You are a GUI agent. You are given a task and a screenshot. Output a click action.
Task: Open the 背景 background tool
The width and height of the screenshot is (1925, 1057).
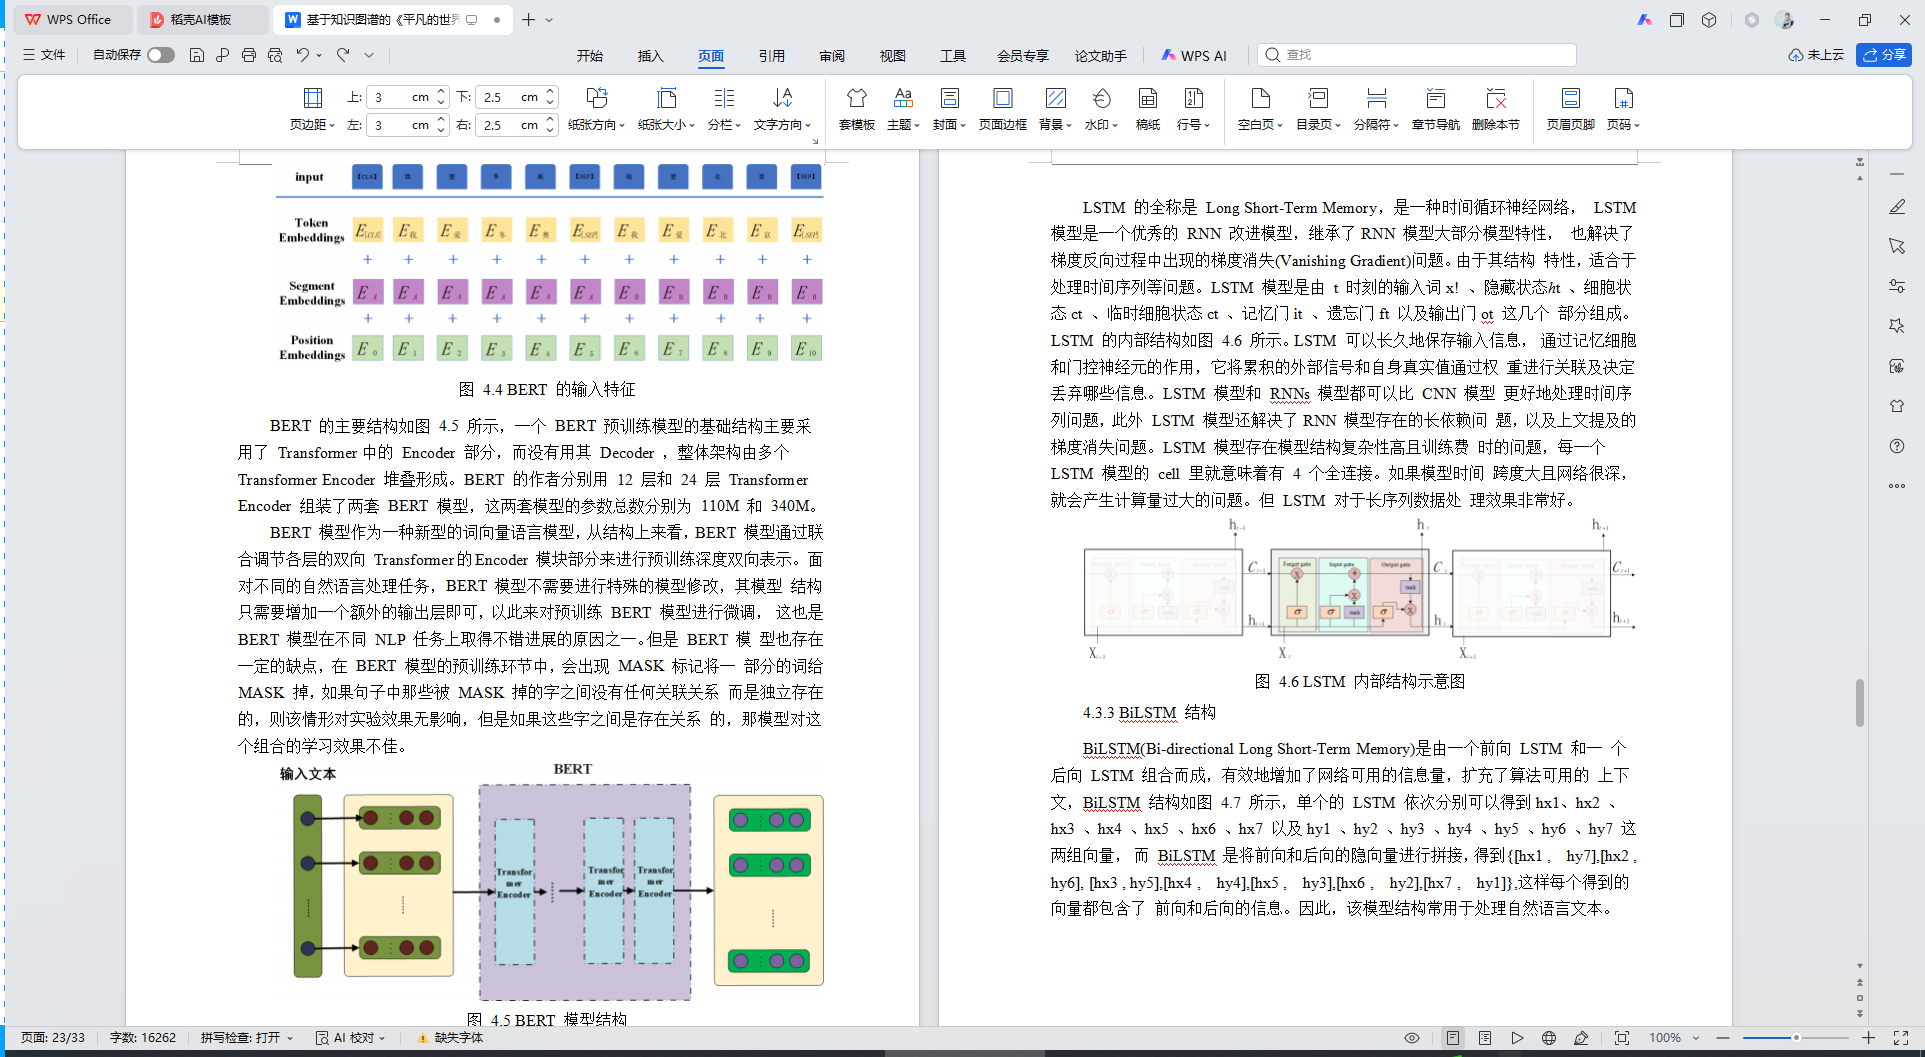(x=1055, y=109)
